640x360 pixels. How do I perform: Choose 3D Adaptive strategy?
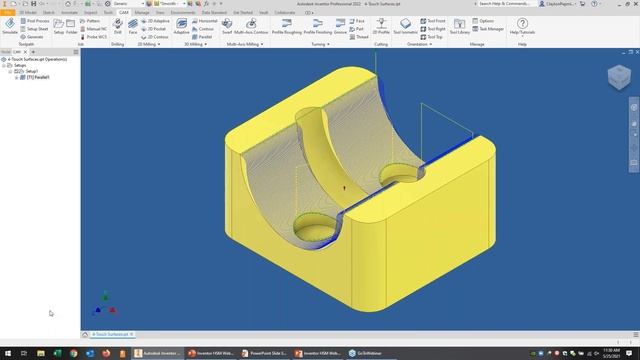click(181, 27)
